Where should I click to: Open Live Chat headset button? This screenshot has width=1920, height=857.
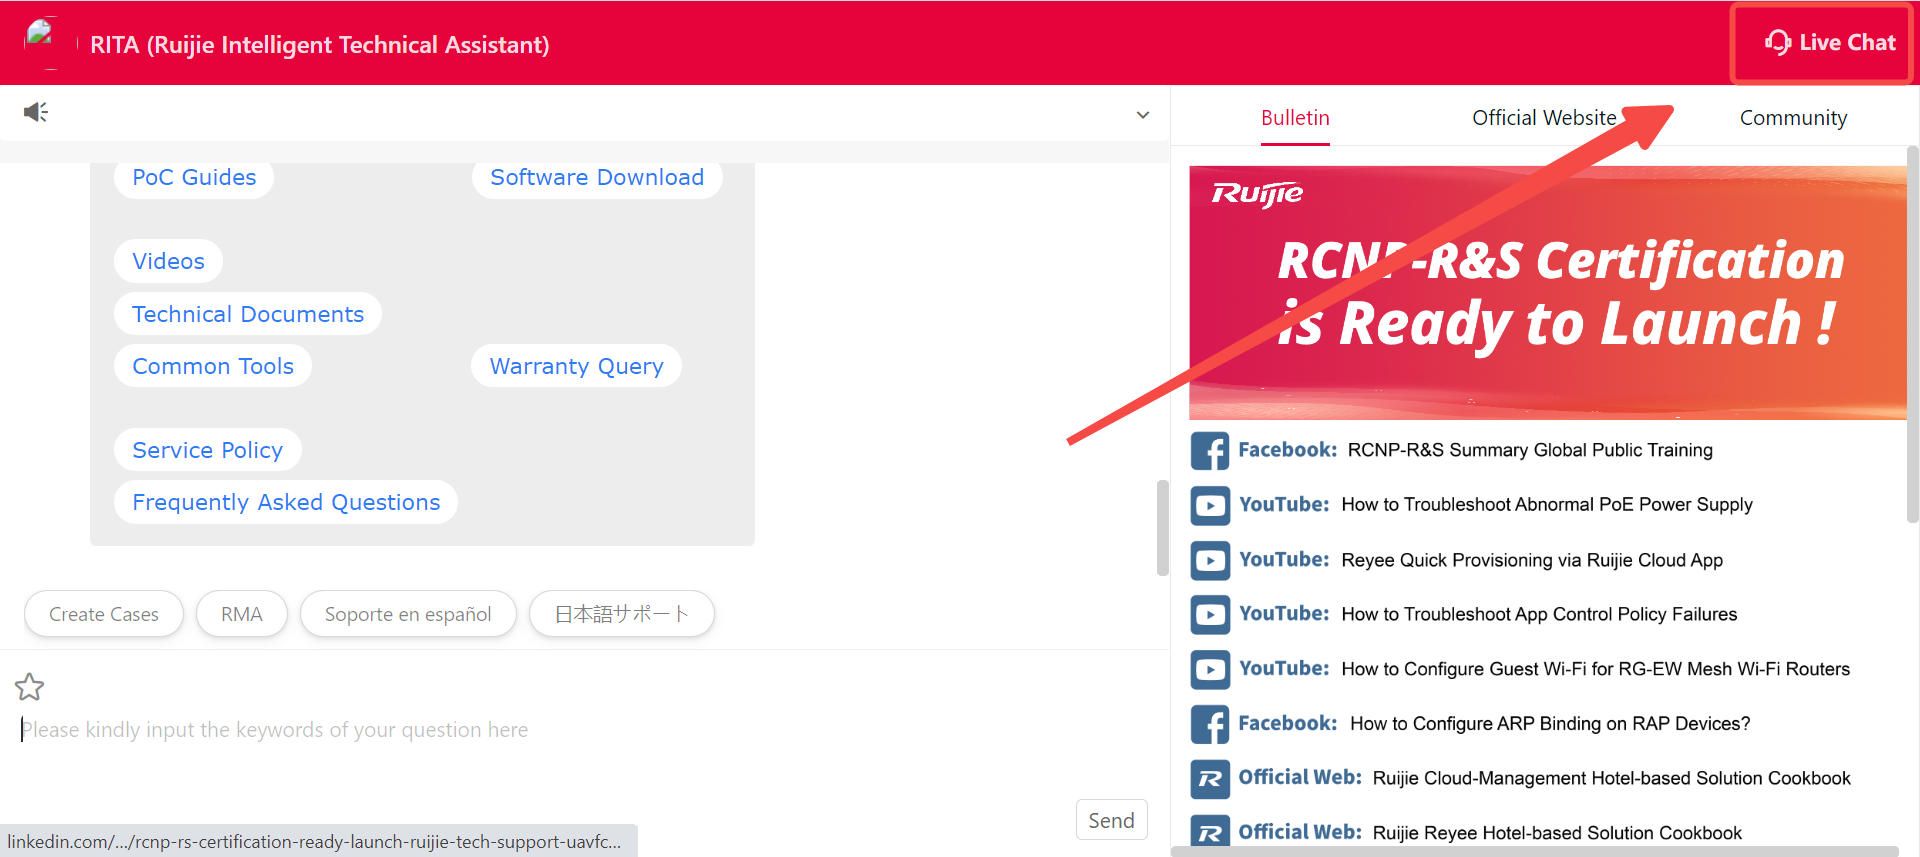click(1830, 43)
